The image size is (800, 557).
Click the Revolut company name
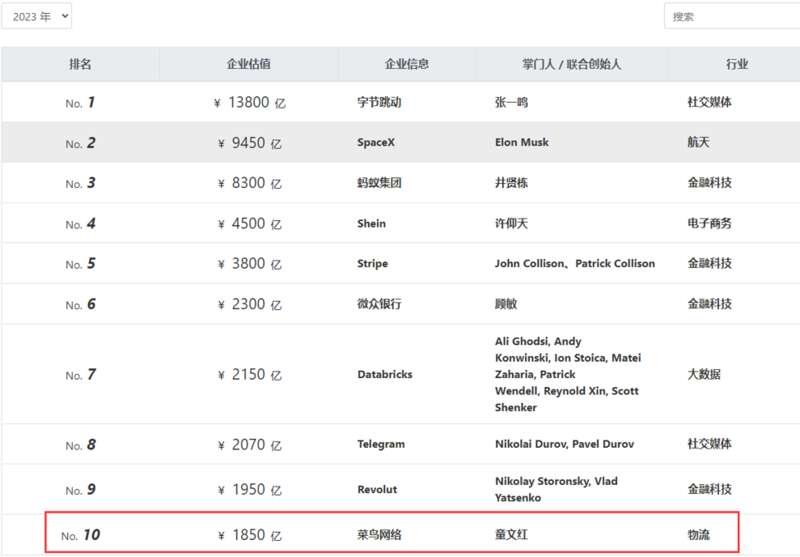[x=377, y=489]
